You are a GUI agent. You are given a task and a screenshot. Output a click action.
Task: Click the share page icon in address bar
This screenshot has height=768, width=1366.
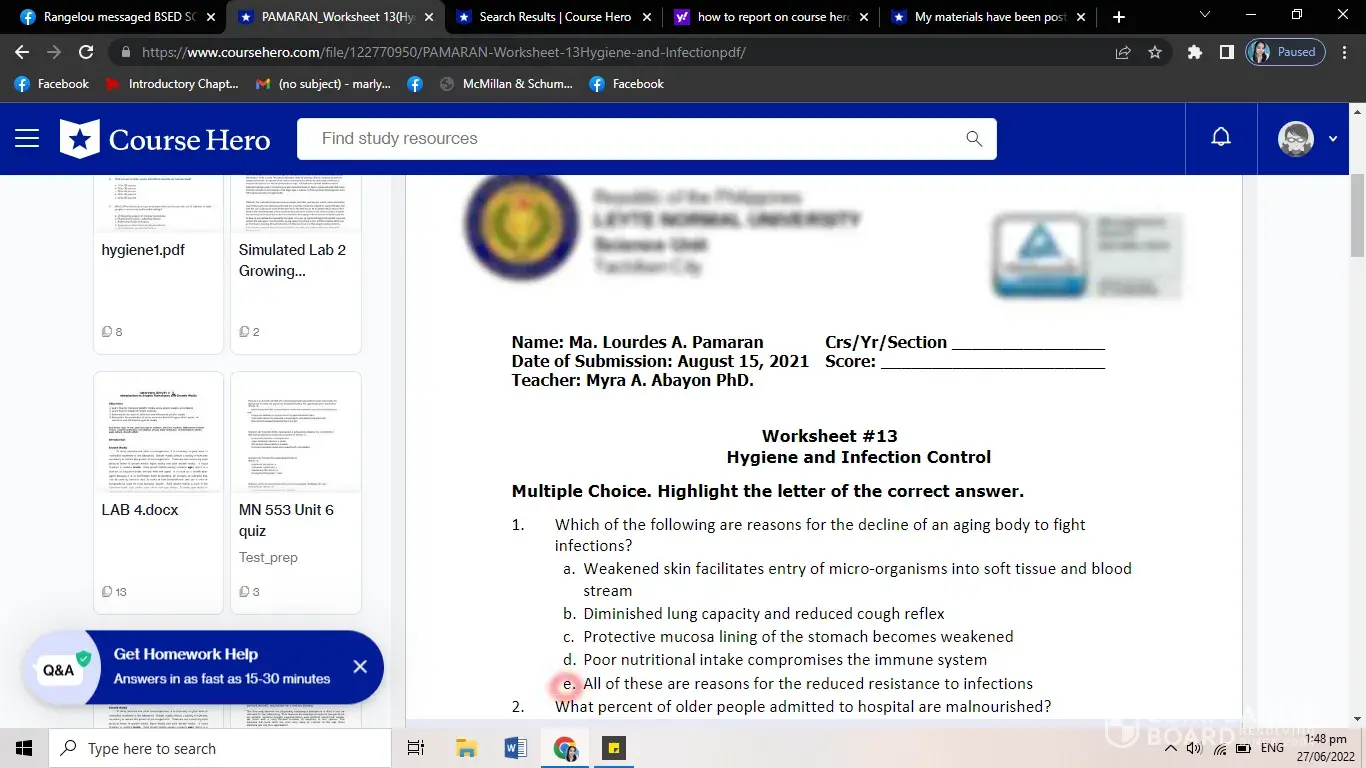point(1123,52)
